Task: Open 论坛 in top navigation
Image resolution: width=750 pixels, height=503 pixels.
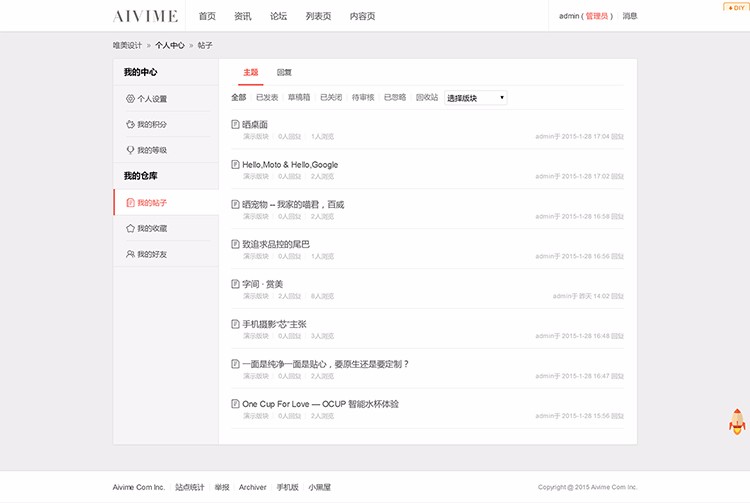Action: click(x=278, y=16)
